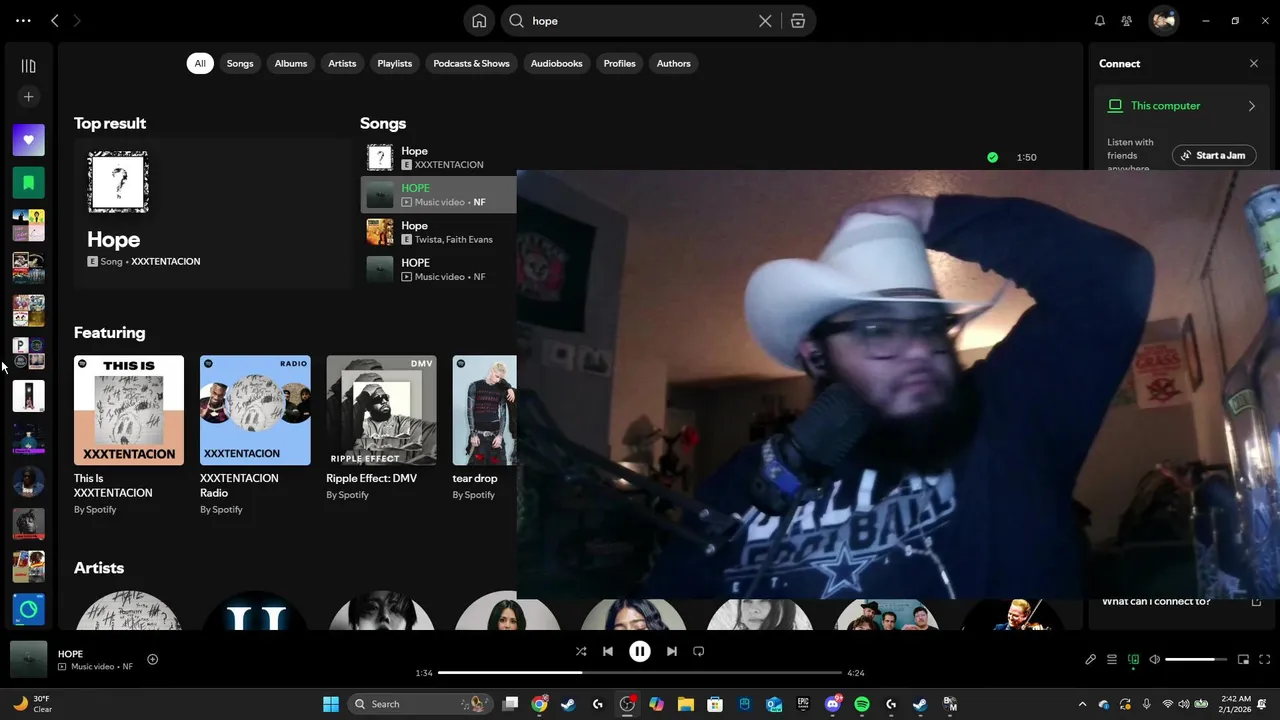Start a Jam session
Screen dimensions: 1280x720
pyautogui.click(x=1214, y=155)
